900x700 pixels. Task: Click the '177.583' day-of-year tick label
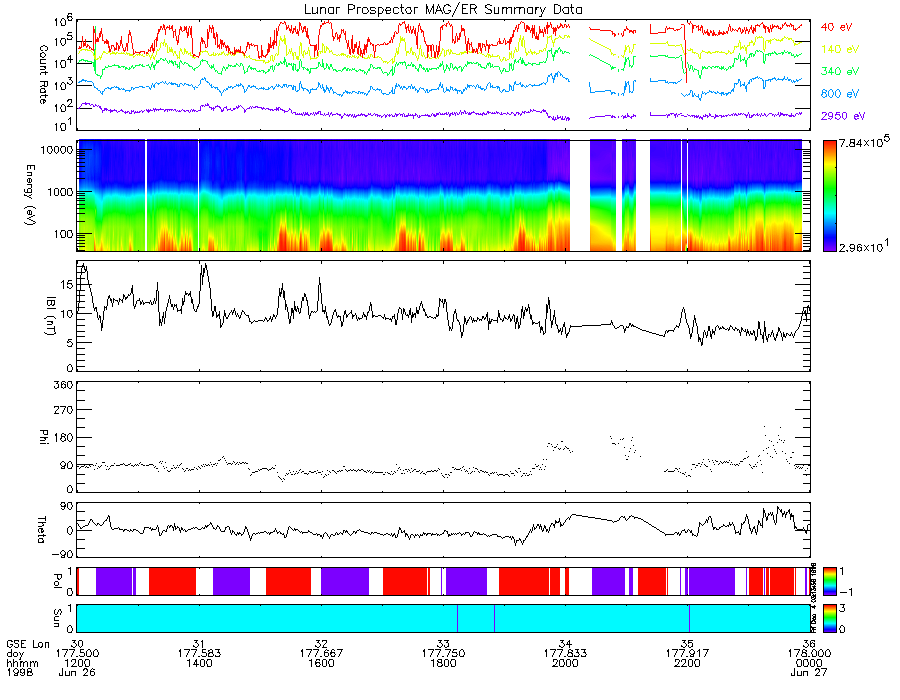[x=199, y=654]
